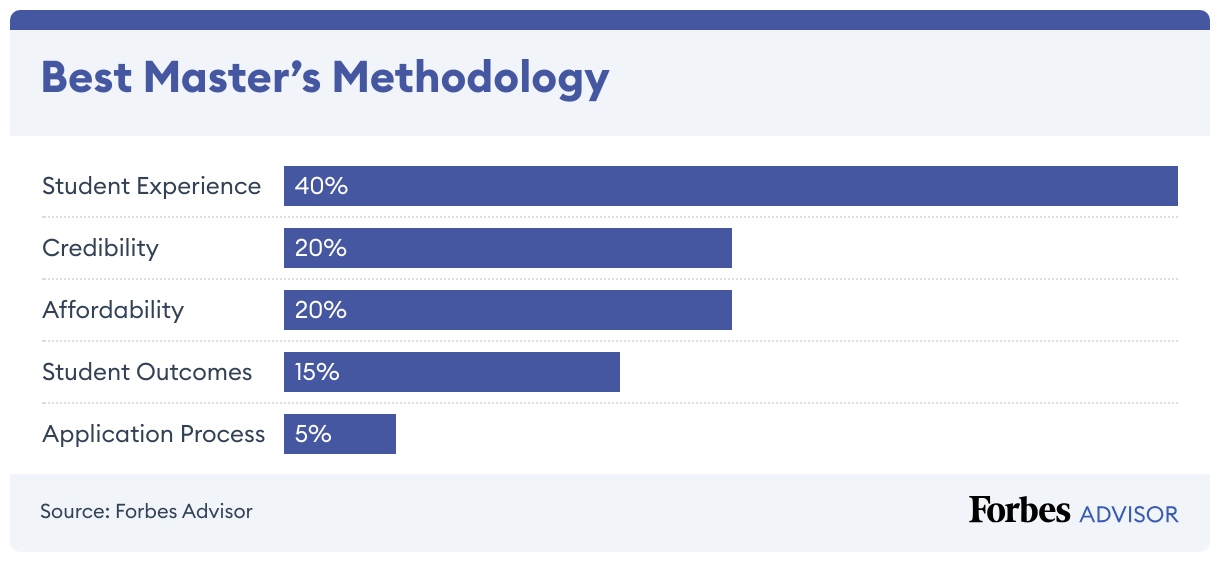
Task: Click the dark blue top header stripe
Action: coord(610,19)
